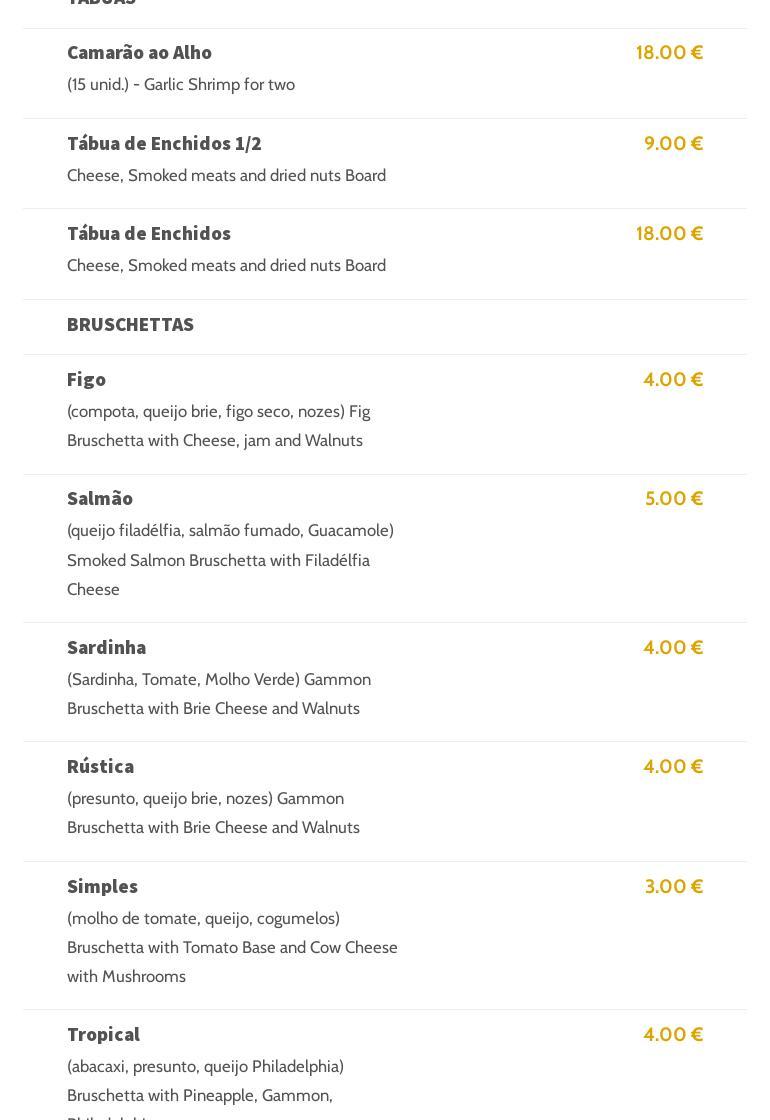Click the Fig Bruschetta description text
This screenshot has height=1120, width=770.
(x=218, y=426)
